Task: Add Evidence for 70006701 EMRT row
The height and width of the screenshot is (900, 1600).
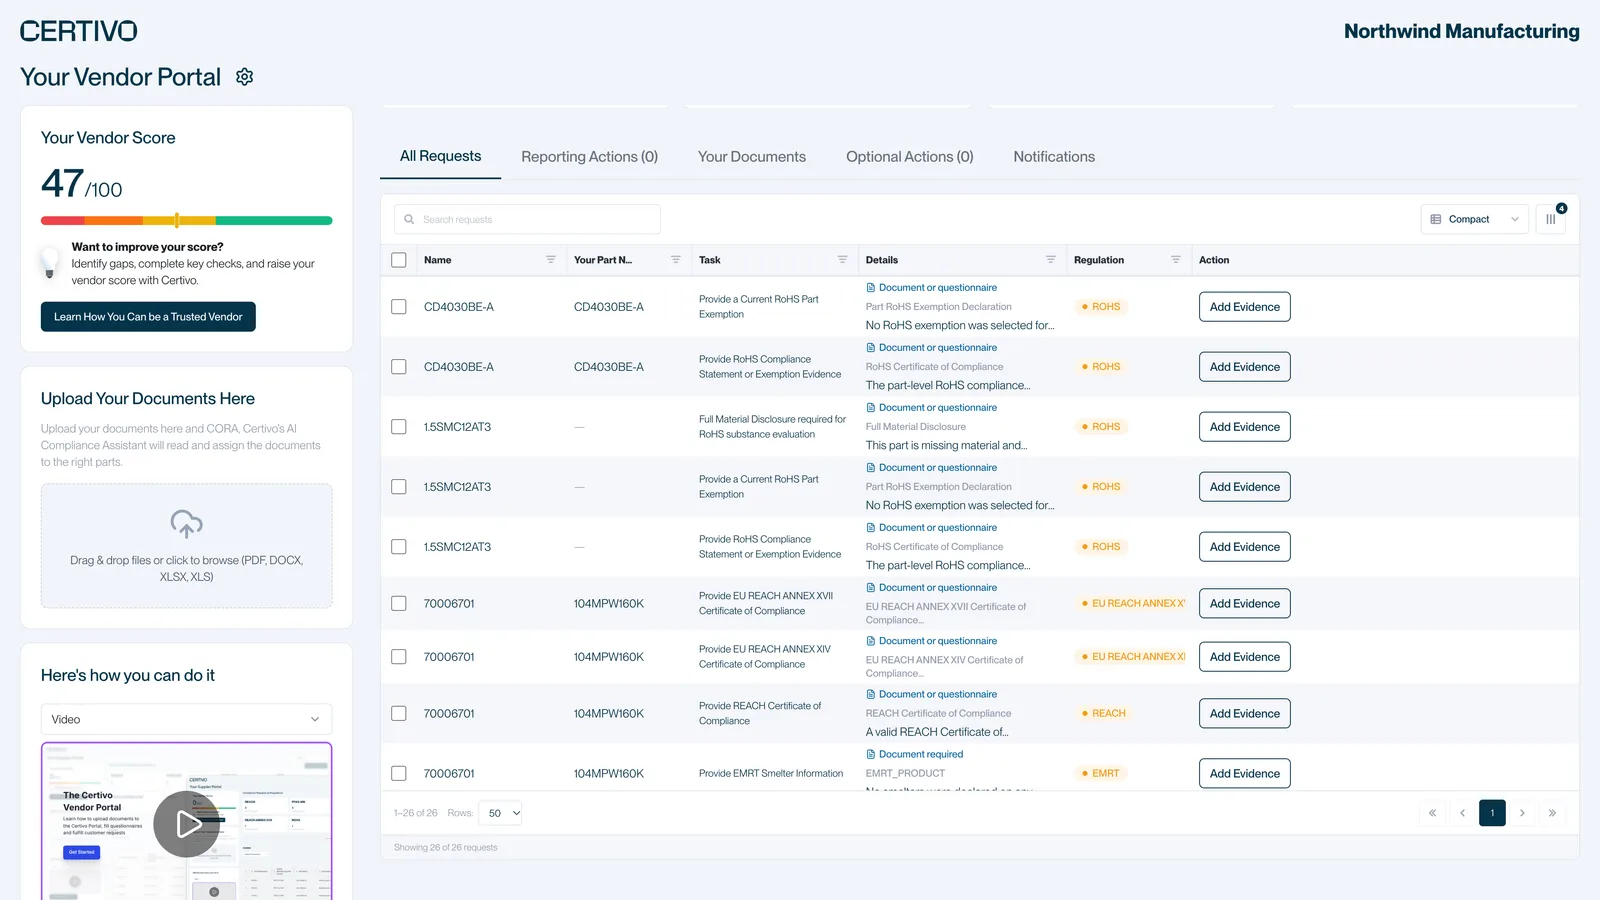Action: tap(1245, 774)
